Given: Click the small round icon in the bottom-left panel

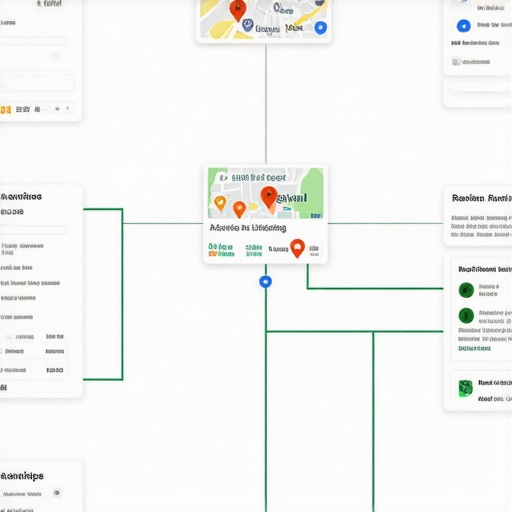Looking at the screenshot, I should (57, 493).
